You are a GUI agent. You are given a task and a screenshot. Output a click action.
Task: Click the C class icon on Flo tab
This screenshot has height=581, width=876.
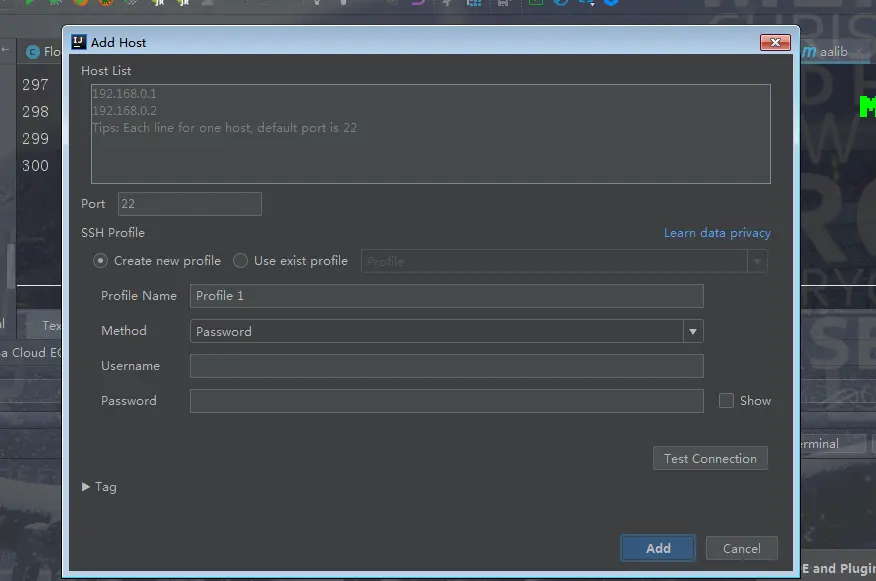tap(33, 52)
